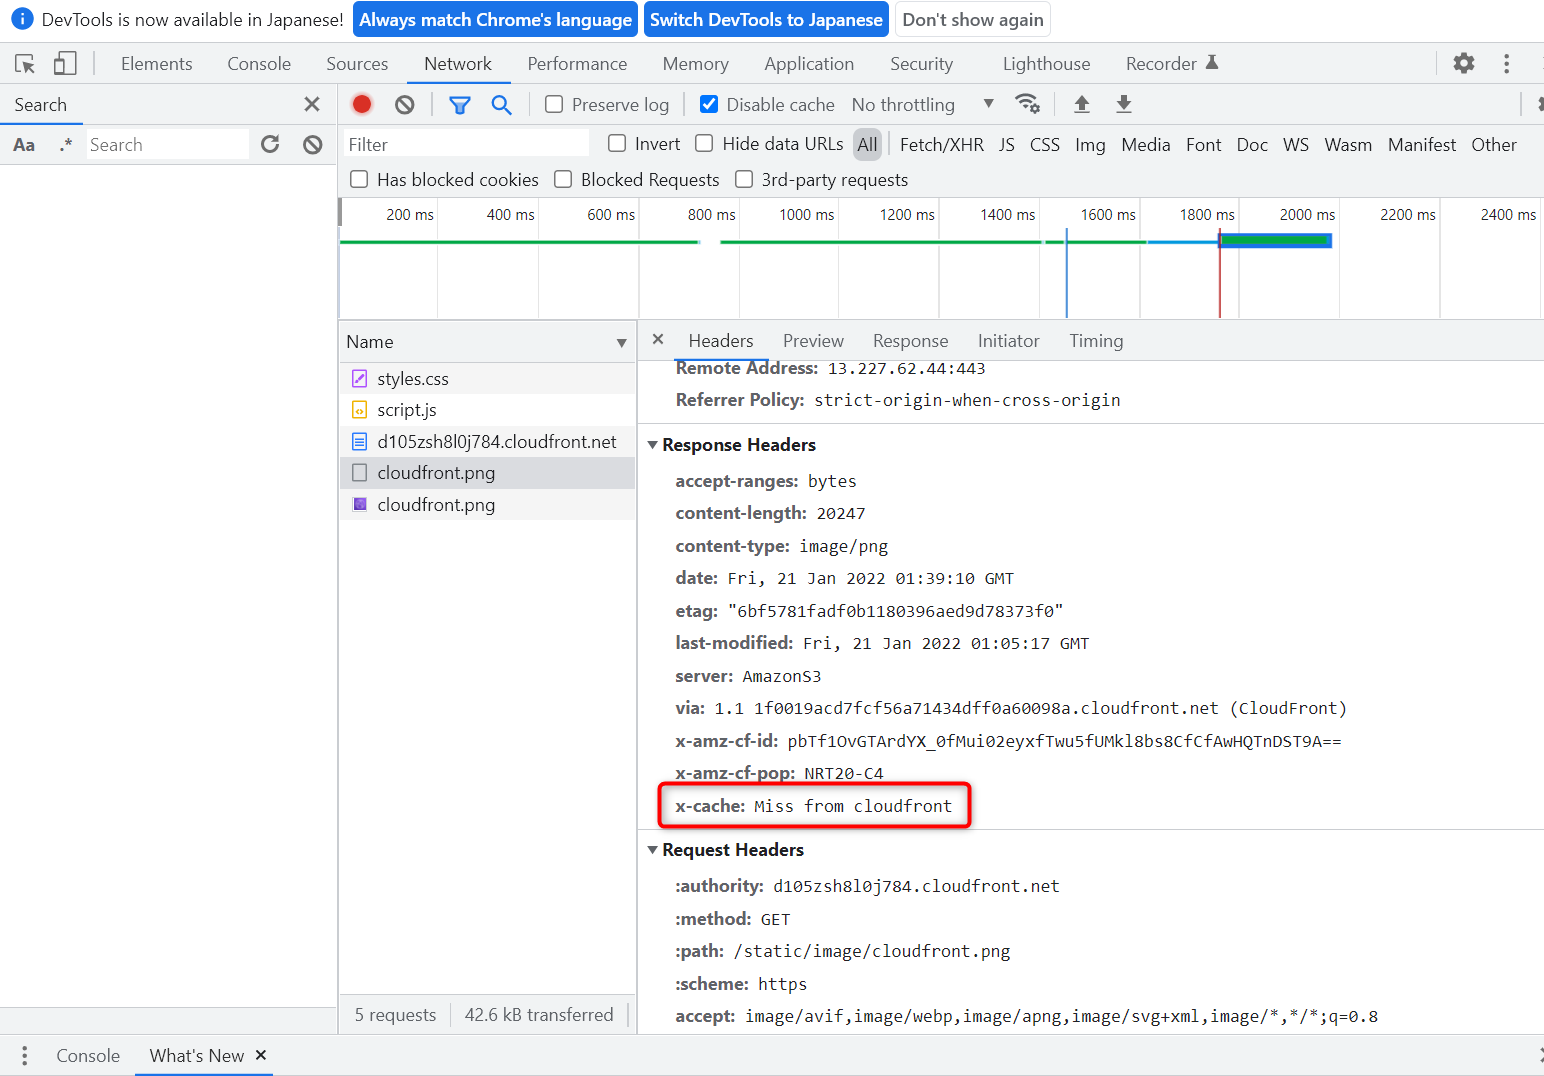The image size is (1544, 1076).
Task: Check the Invert filter checkbox
Action: [x=617, y=143]
